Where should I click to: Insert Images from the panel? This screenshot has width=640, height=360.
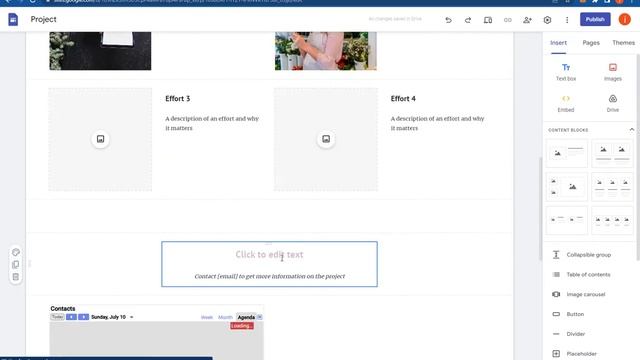point(613,72)
